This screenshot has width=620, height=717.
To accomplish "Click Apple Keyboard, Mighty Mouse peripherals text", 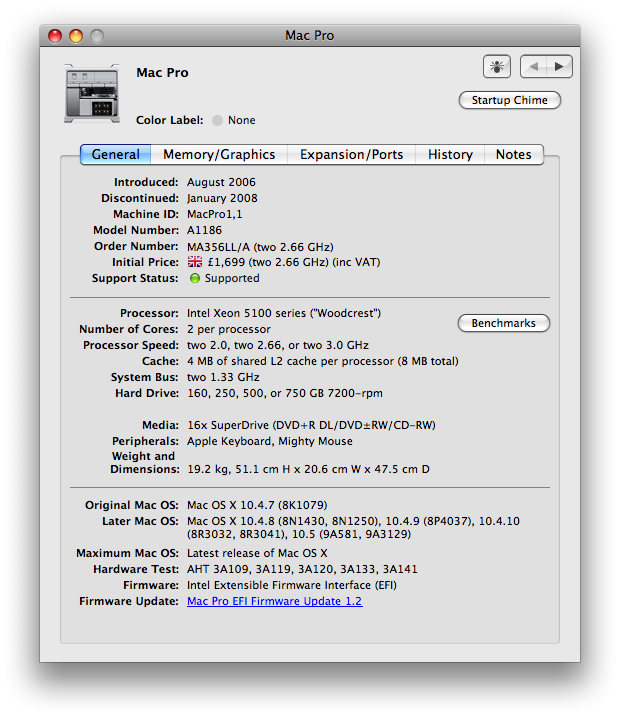I will click(270, 441).
